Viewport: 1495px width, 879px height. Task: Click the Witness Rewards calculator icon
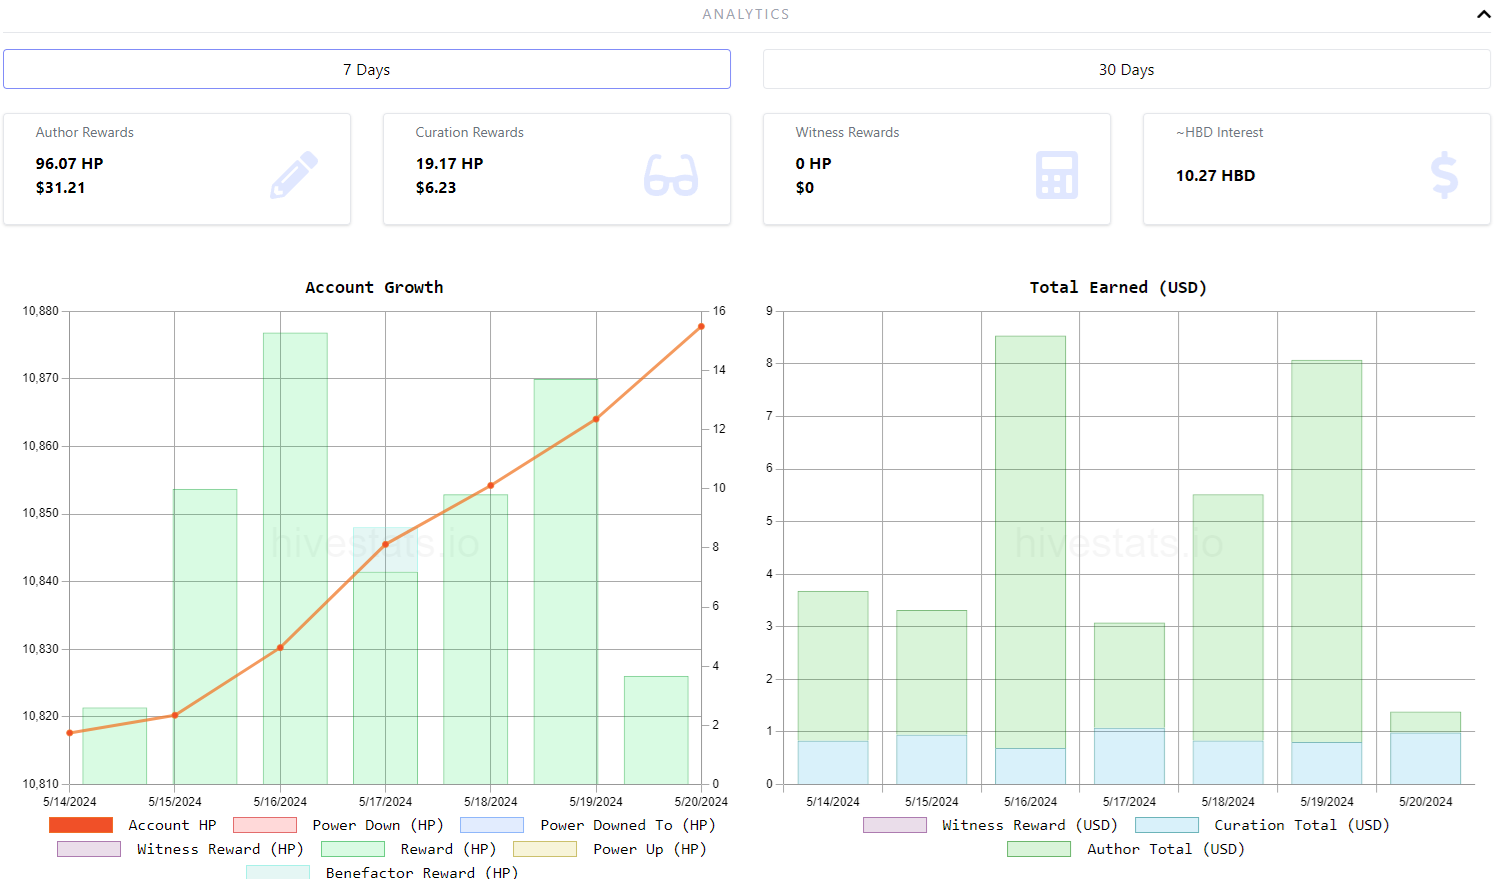1056,175
